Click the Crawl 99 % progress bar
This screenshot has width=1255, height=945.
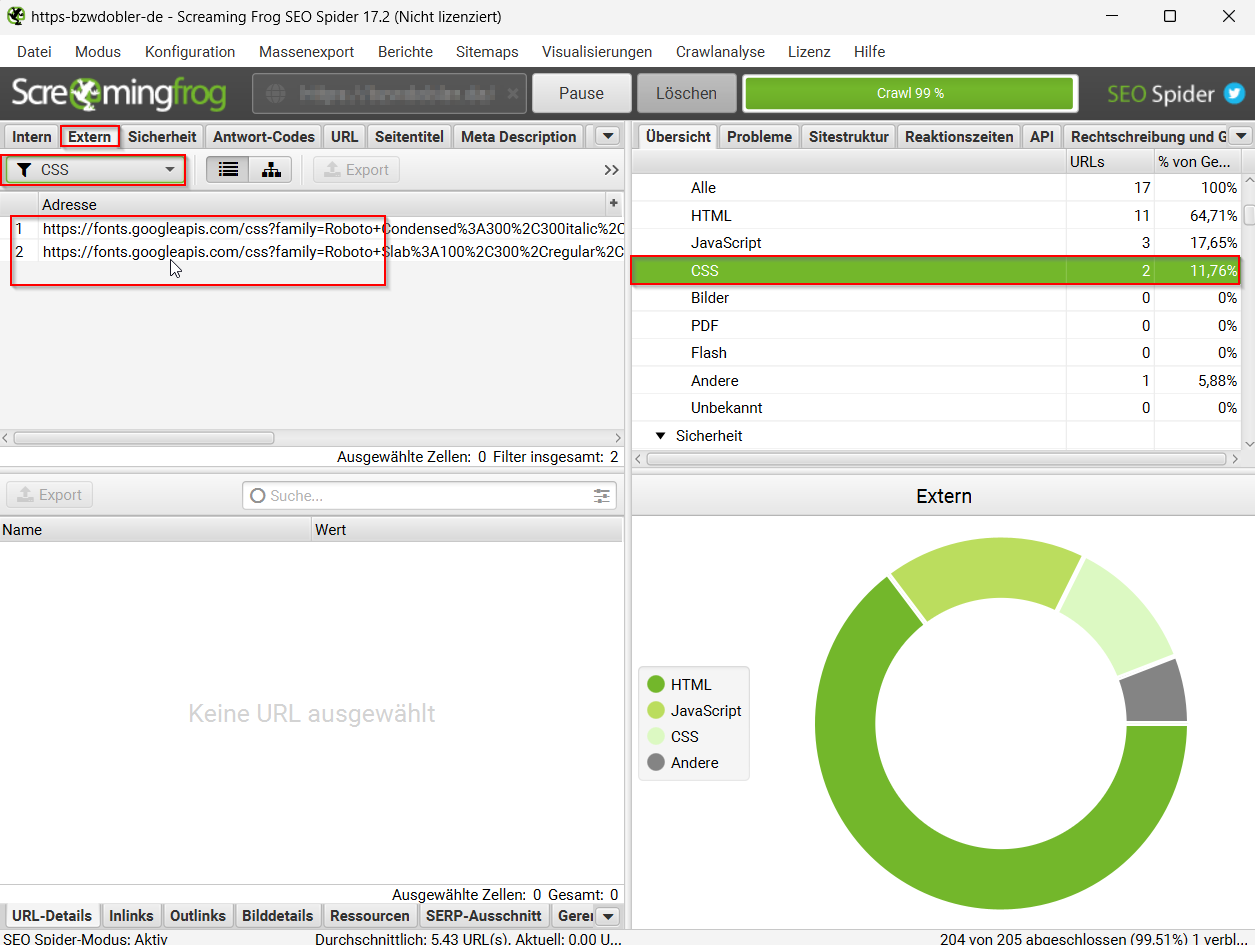tap(910, 93)
